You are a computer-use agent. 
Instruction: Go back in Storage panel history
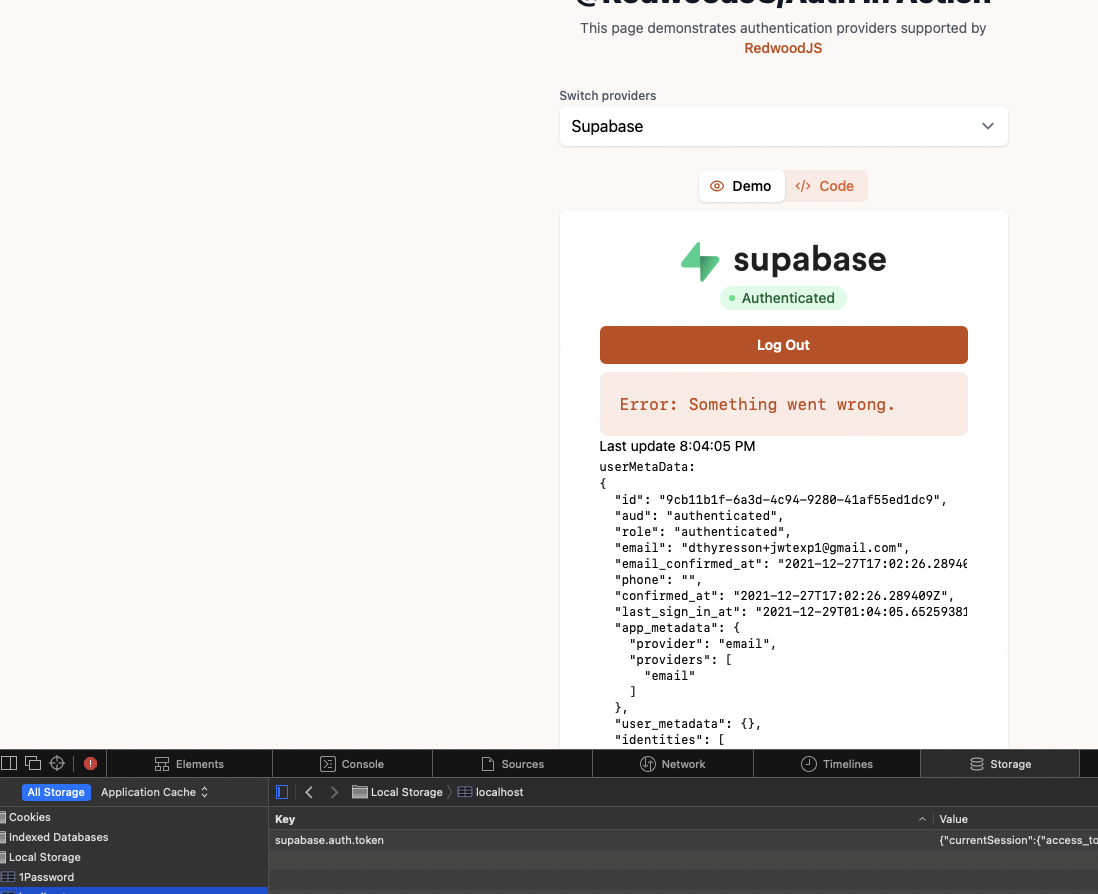(309, 792)
